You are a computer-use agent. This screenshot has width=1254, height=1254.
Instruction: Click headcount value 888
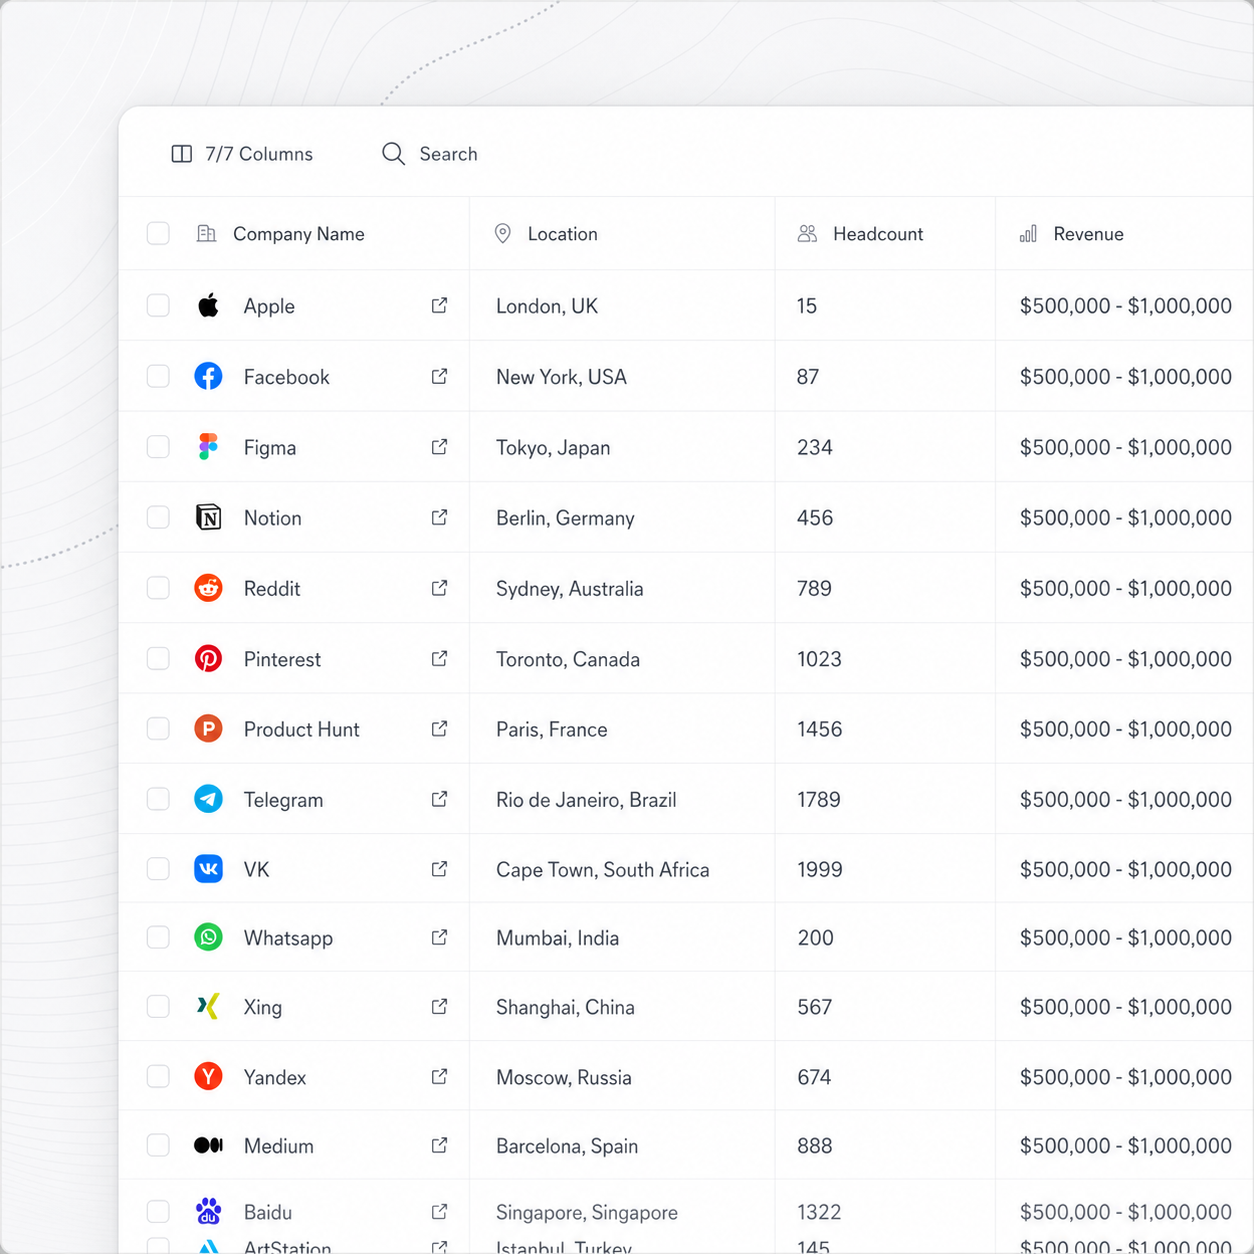[814, 1146]
